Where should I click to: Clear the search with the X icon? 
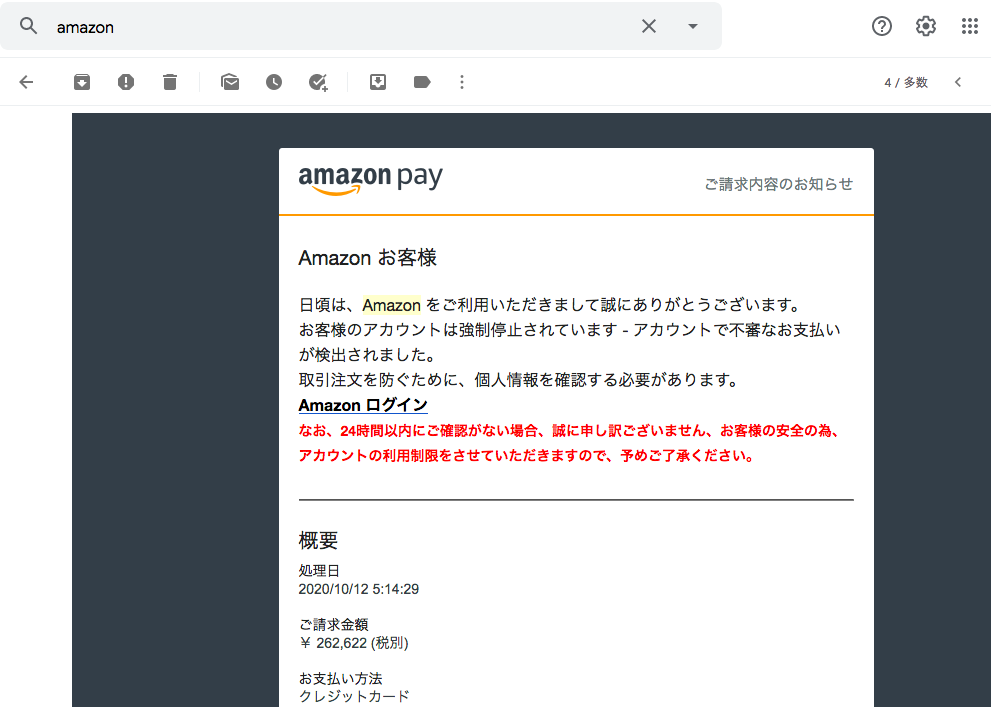(x=648, y=26)
